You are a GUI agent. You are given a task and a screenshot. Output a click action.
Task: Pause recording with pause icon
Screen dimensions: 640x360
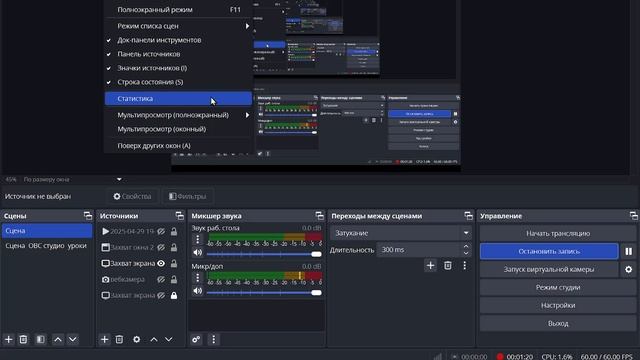[629, 251]
